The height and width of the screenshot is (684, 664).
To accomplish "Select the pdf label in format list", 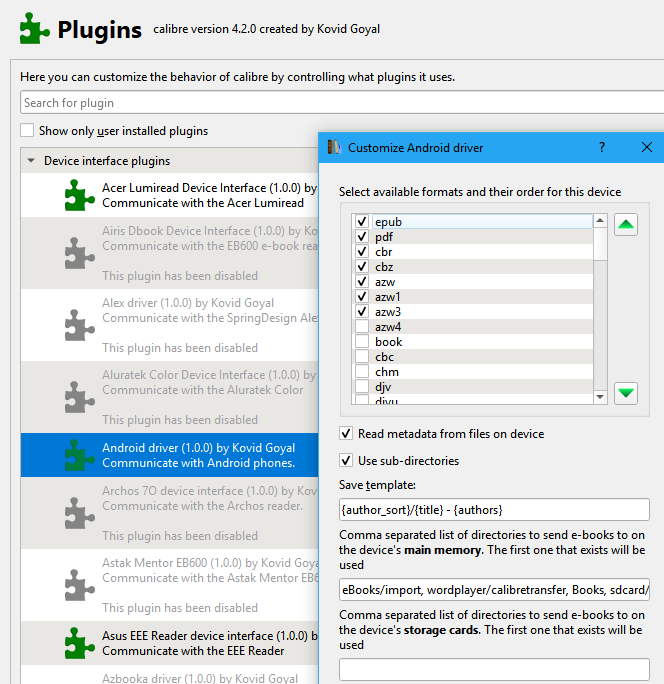I will (384, 237).
